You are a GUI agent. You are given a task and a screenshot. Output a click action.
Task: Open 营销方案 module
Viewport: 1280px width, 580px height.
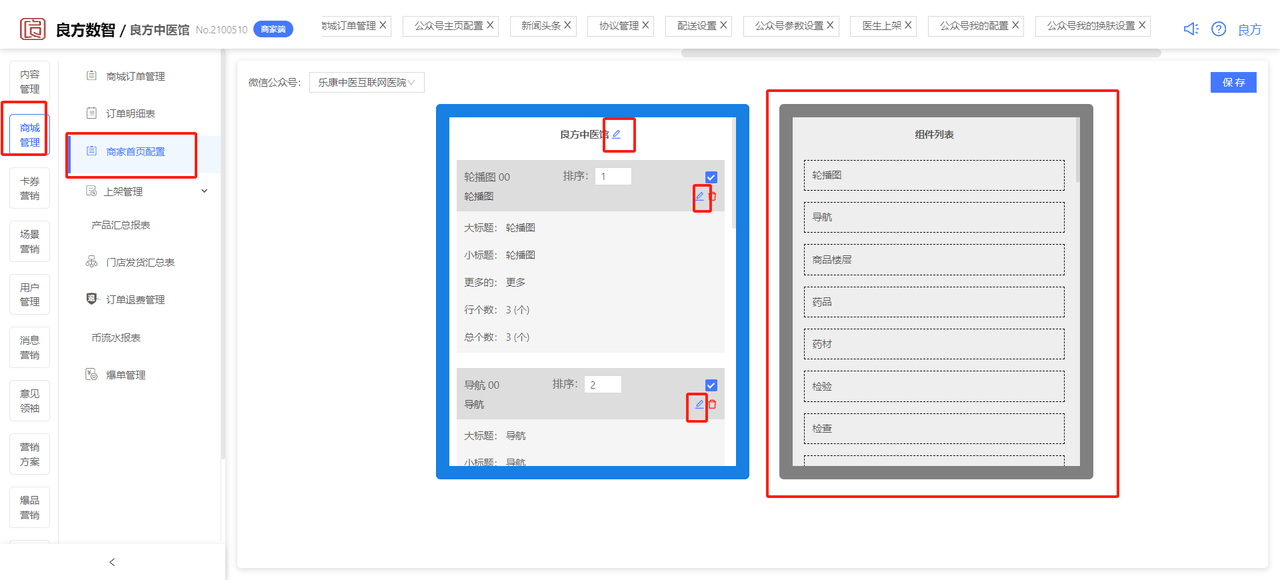[30, 454]
